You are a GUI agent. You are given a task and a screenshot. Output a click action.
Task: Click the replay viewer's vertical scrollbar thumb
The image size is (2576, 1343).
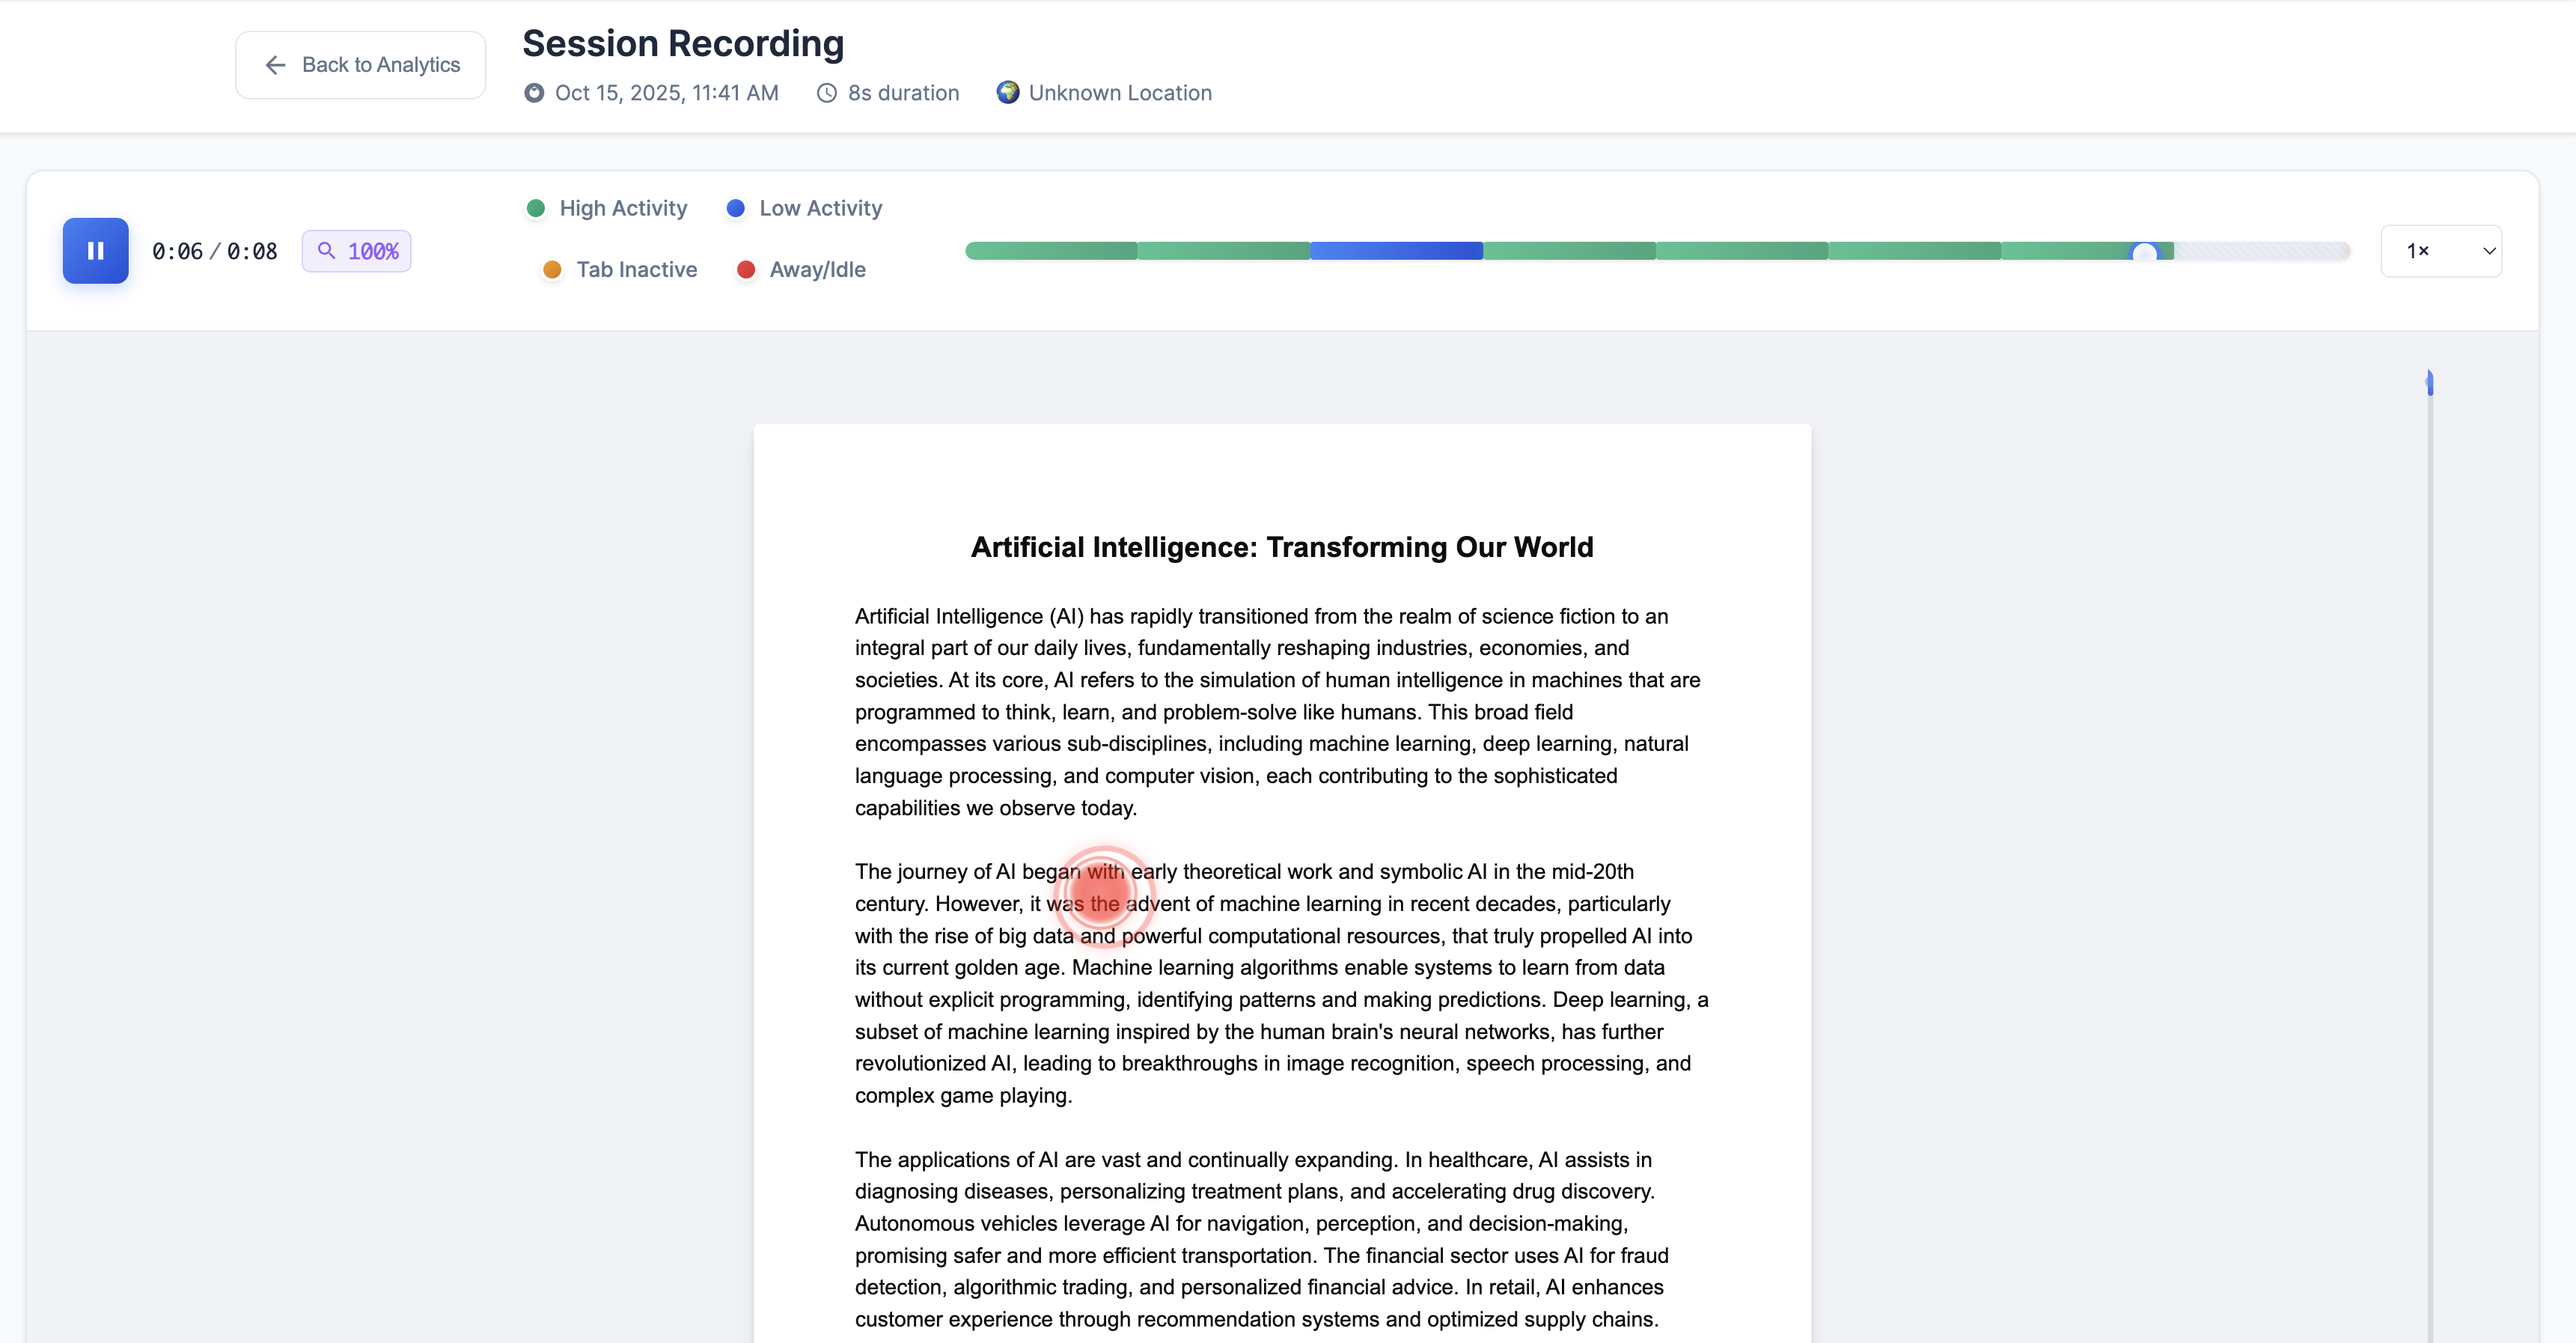tap(2429, 382)
